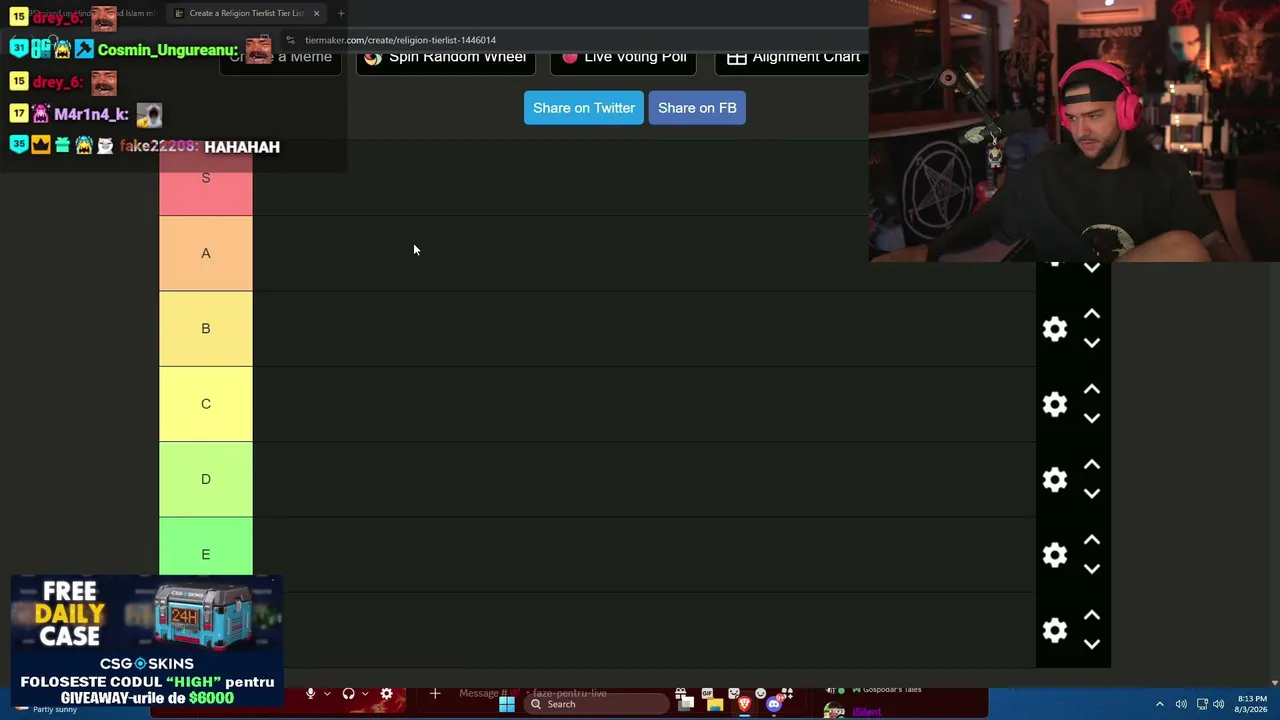
Task: Open settings gear for tier B row
Action: click(1055, 329)
